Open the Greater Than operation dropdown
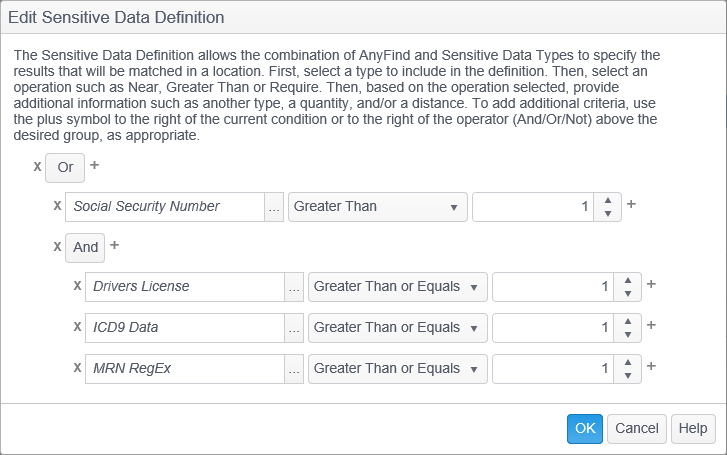The height and width of the screenshot is (455, 727). coord(377,207)
